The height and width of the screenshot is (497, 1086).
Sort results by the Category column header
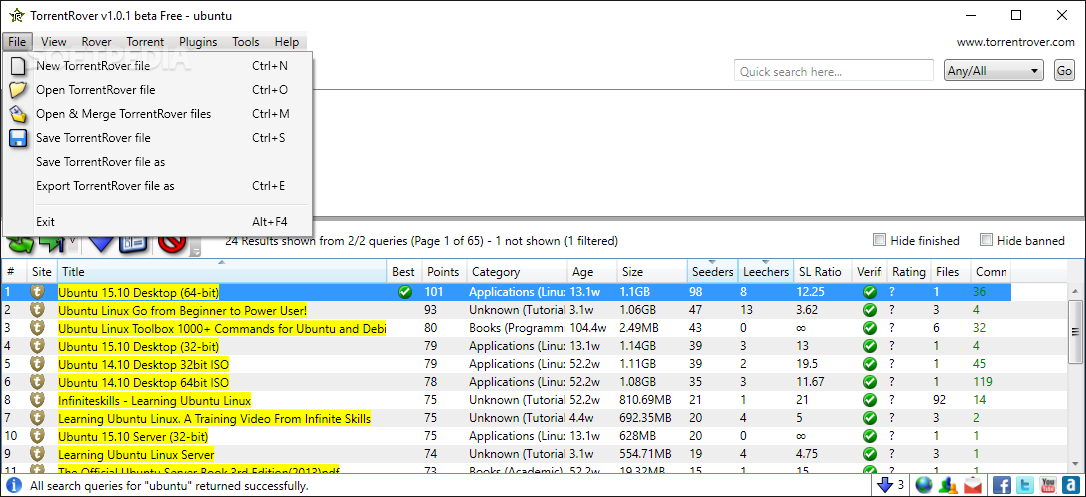517,271
